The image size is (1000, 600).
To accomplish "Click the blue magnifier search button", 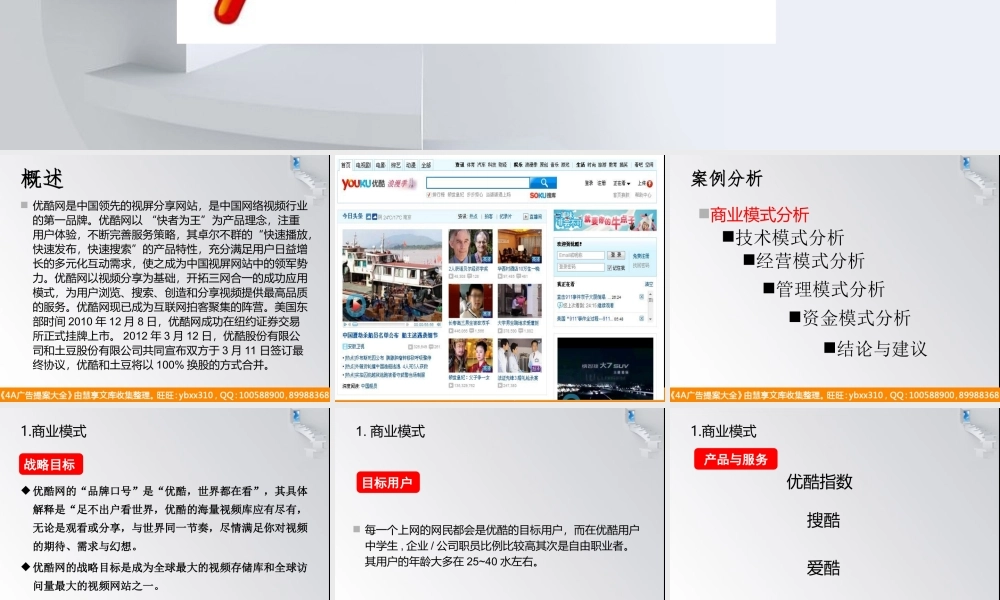I will pyautogui.click(x=543, y=183).
